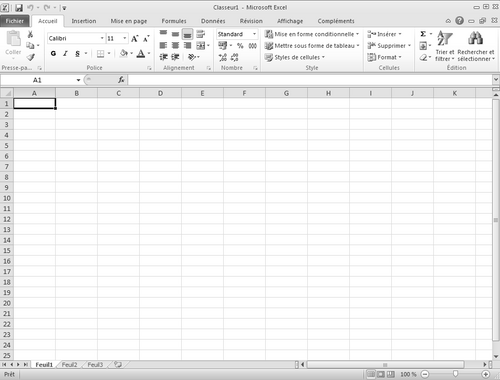500x380 pixels.
Task: Toggle bottom align button
Action: pyautogui.click(x=188, y=34)
